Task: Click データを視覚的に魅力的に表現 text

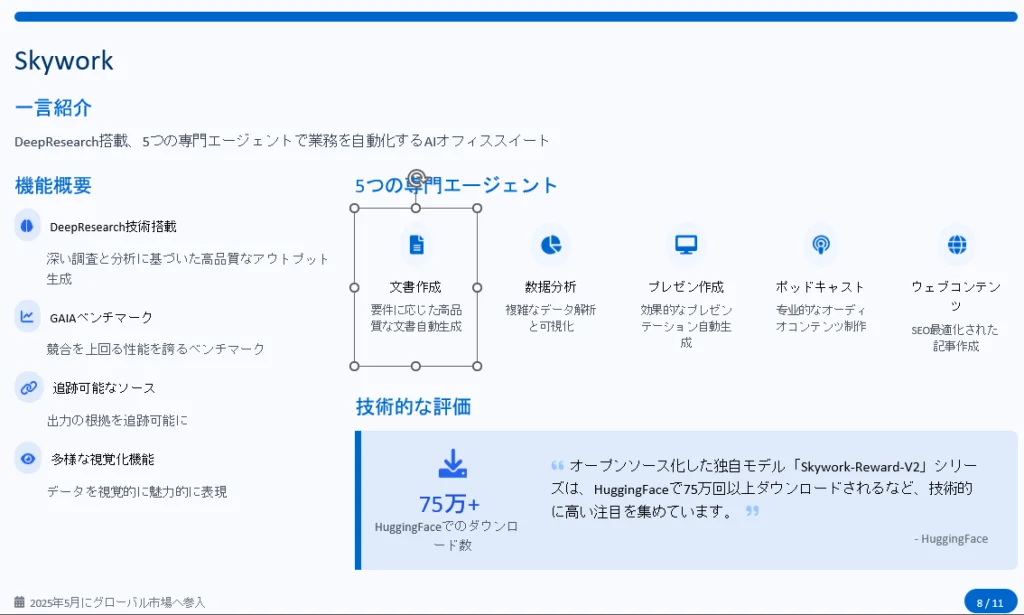Action: 136,492
